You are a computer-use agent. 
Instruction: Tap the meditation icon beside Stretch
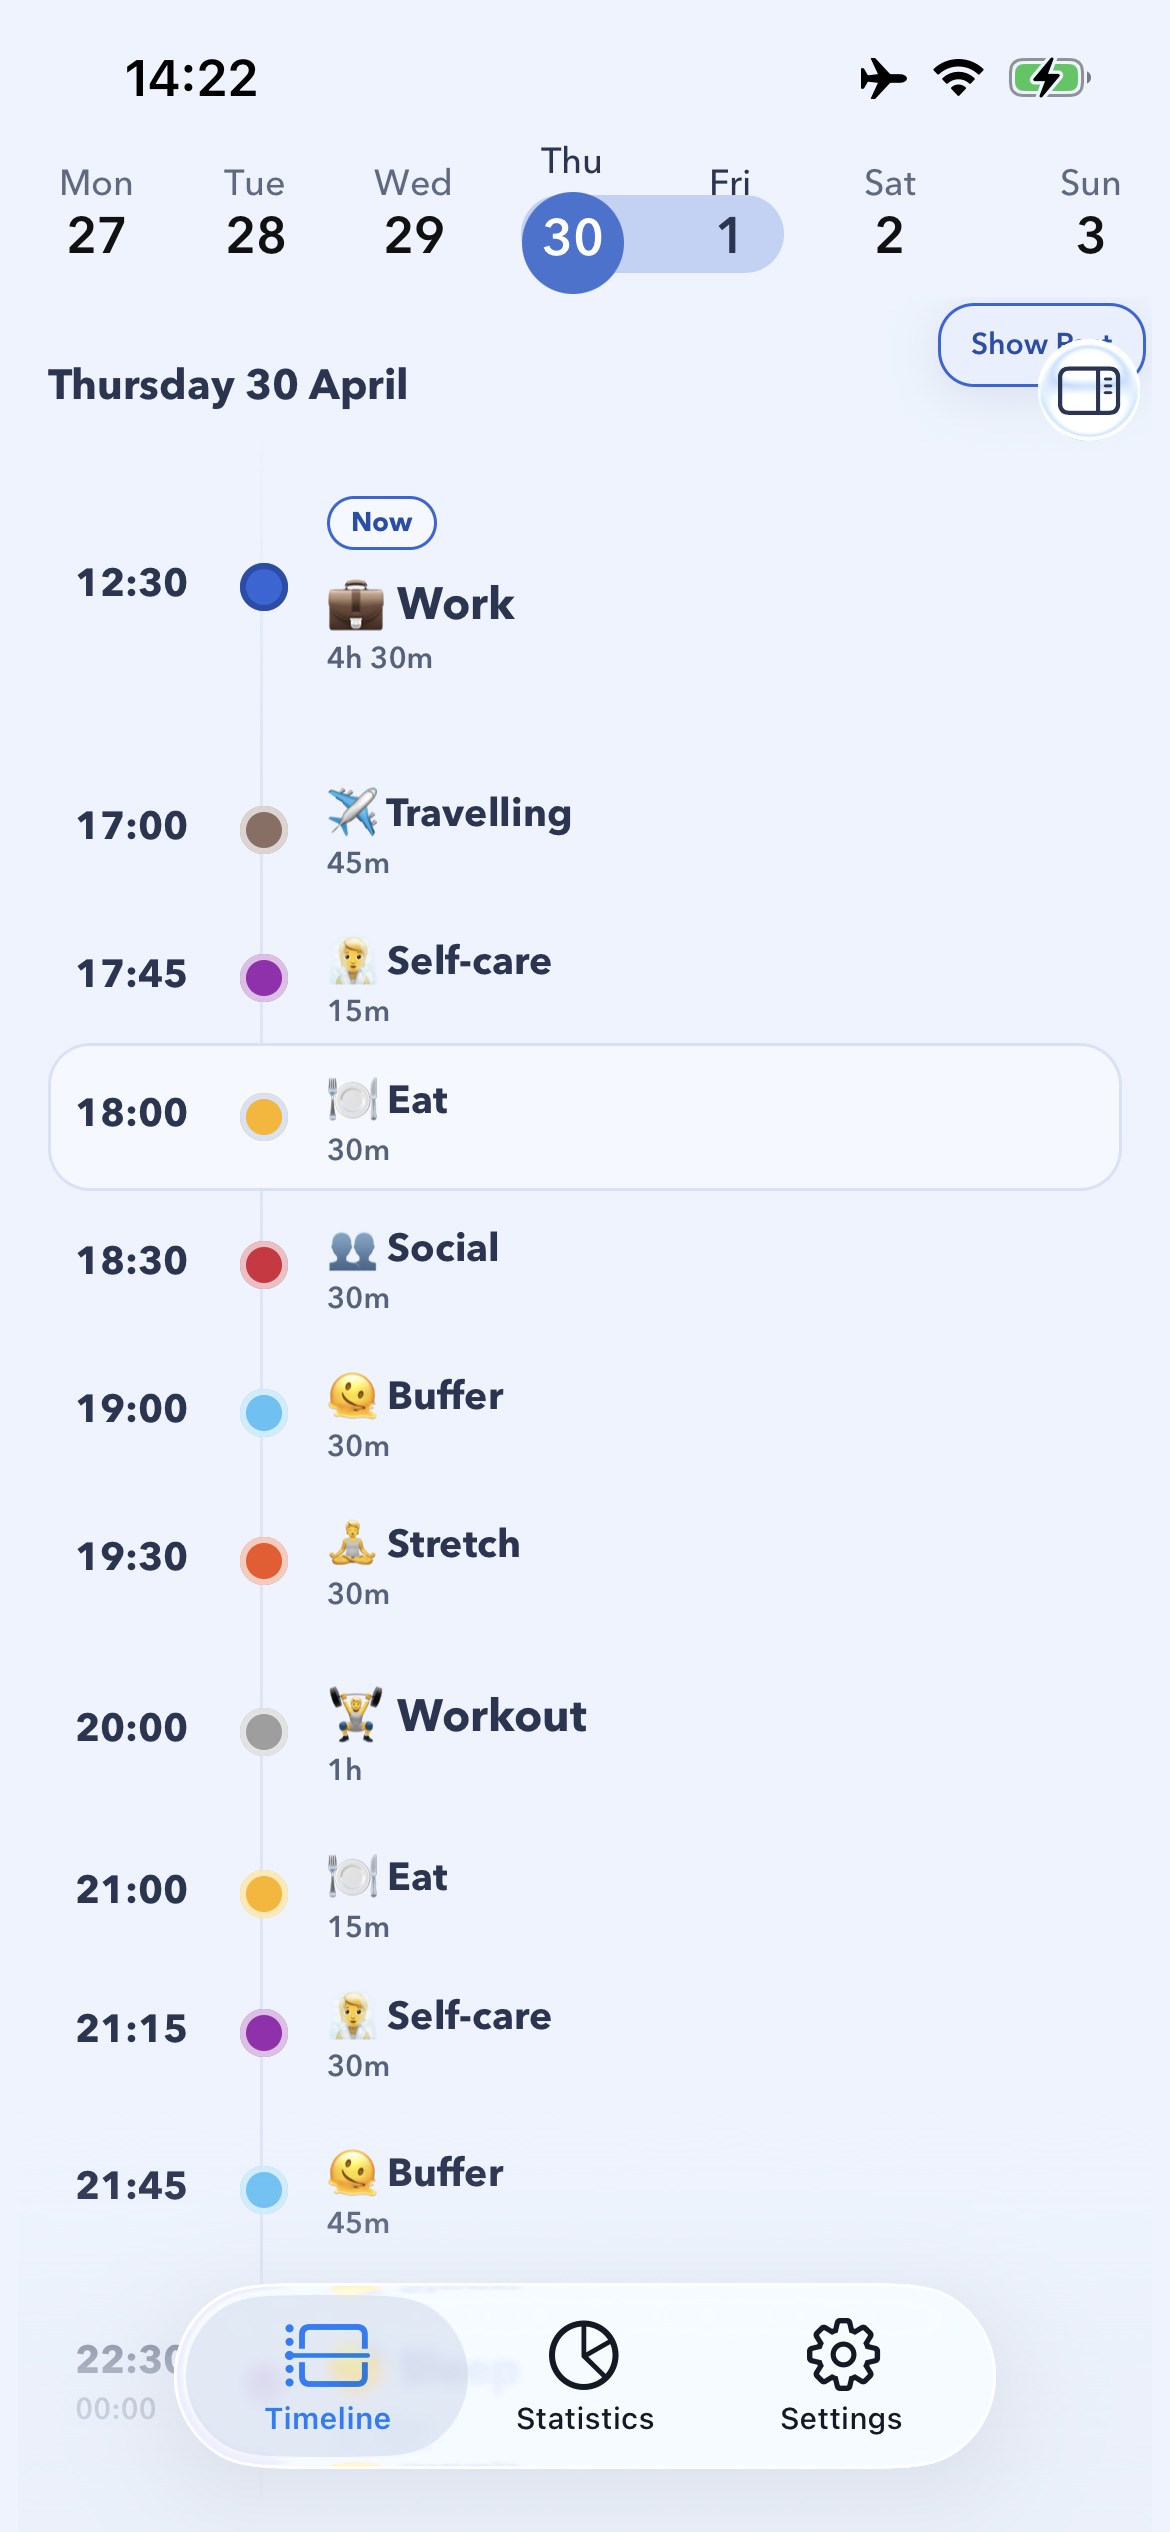[x=353, y=1543]
